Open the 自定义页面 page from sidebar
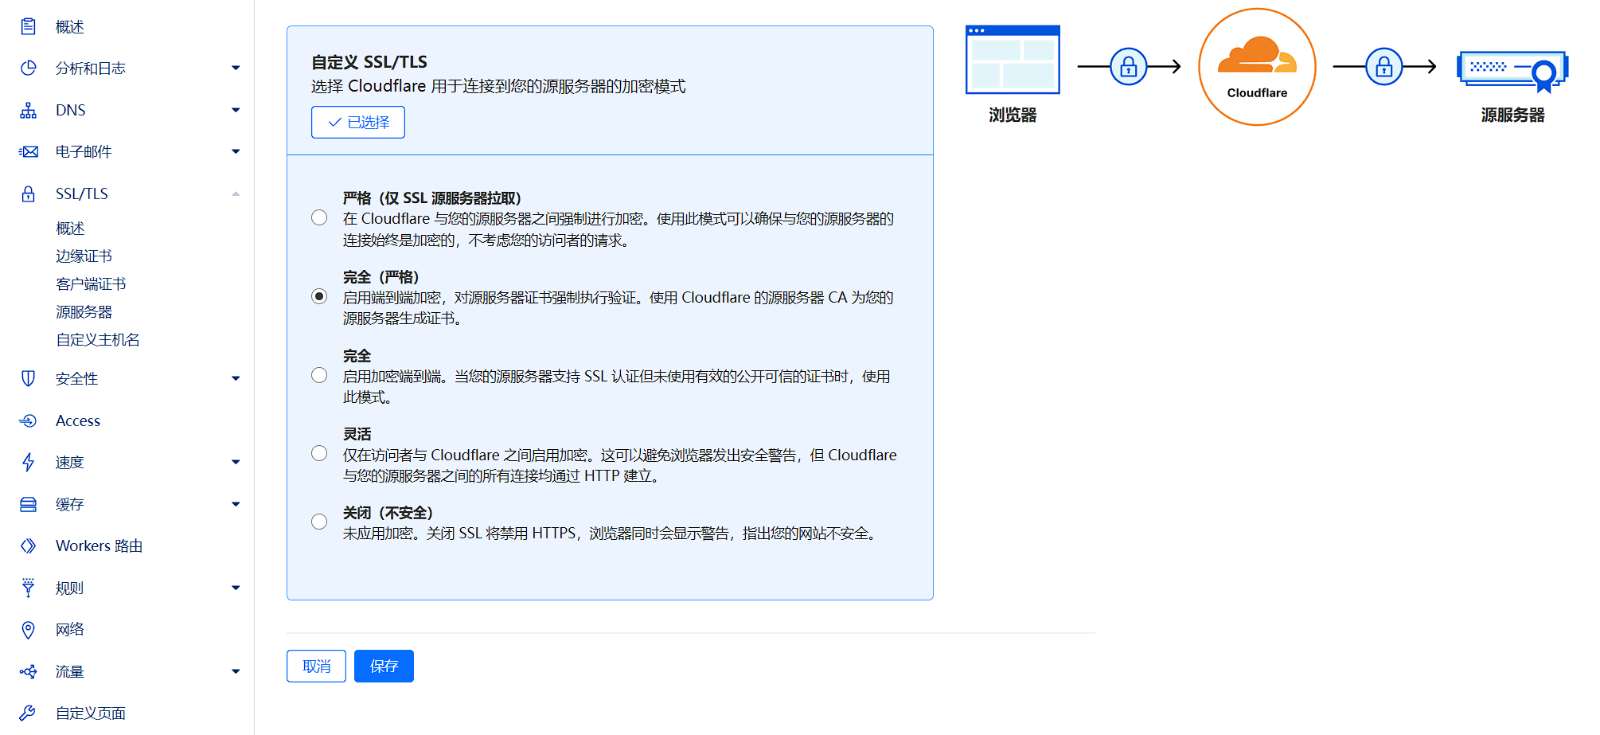This screenshot has height=735, width=1600. click(x=90, y=713)
